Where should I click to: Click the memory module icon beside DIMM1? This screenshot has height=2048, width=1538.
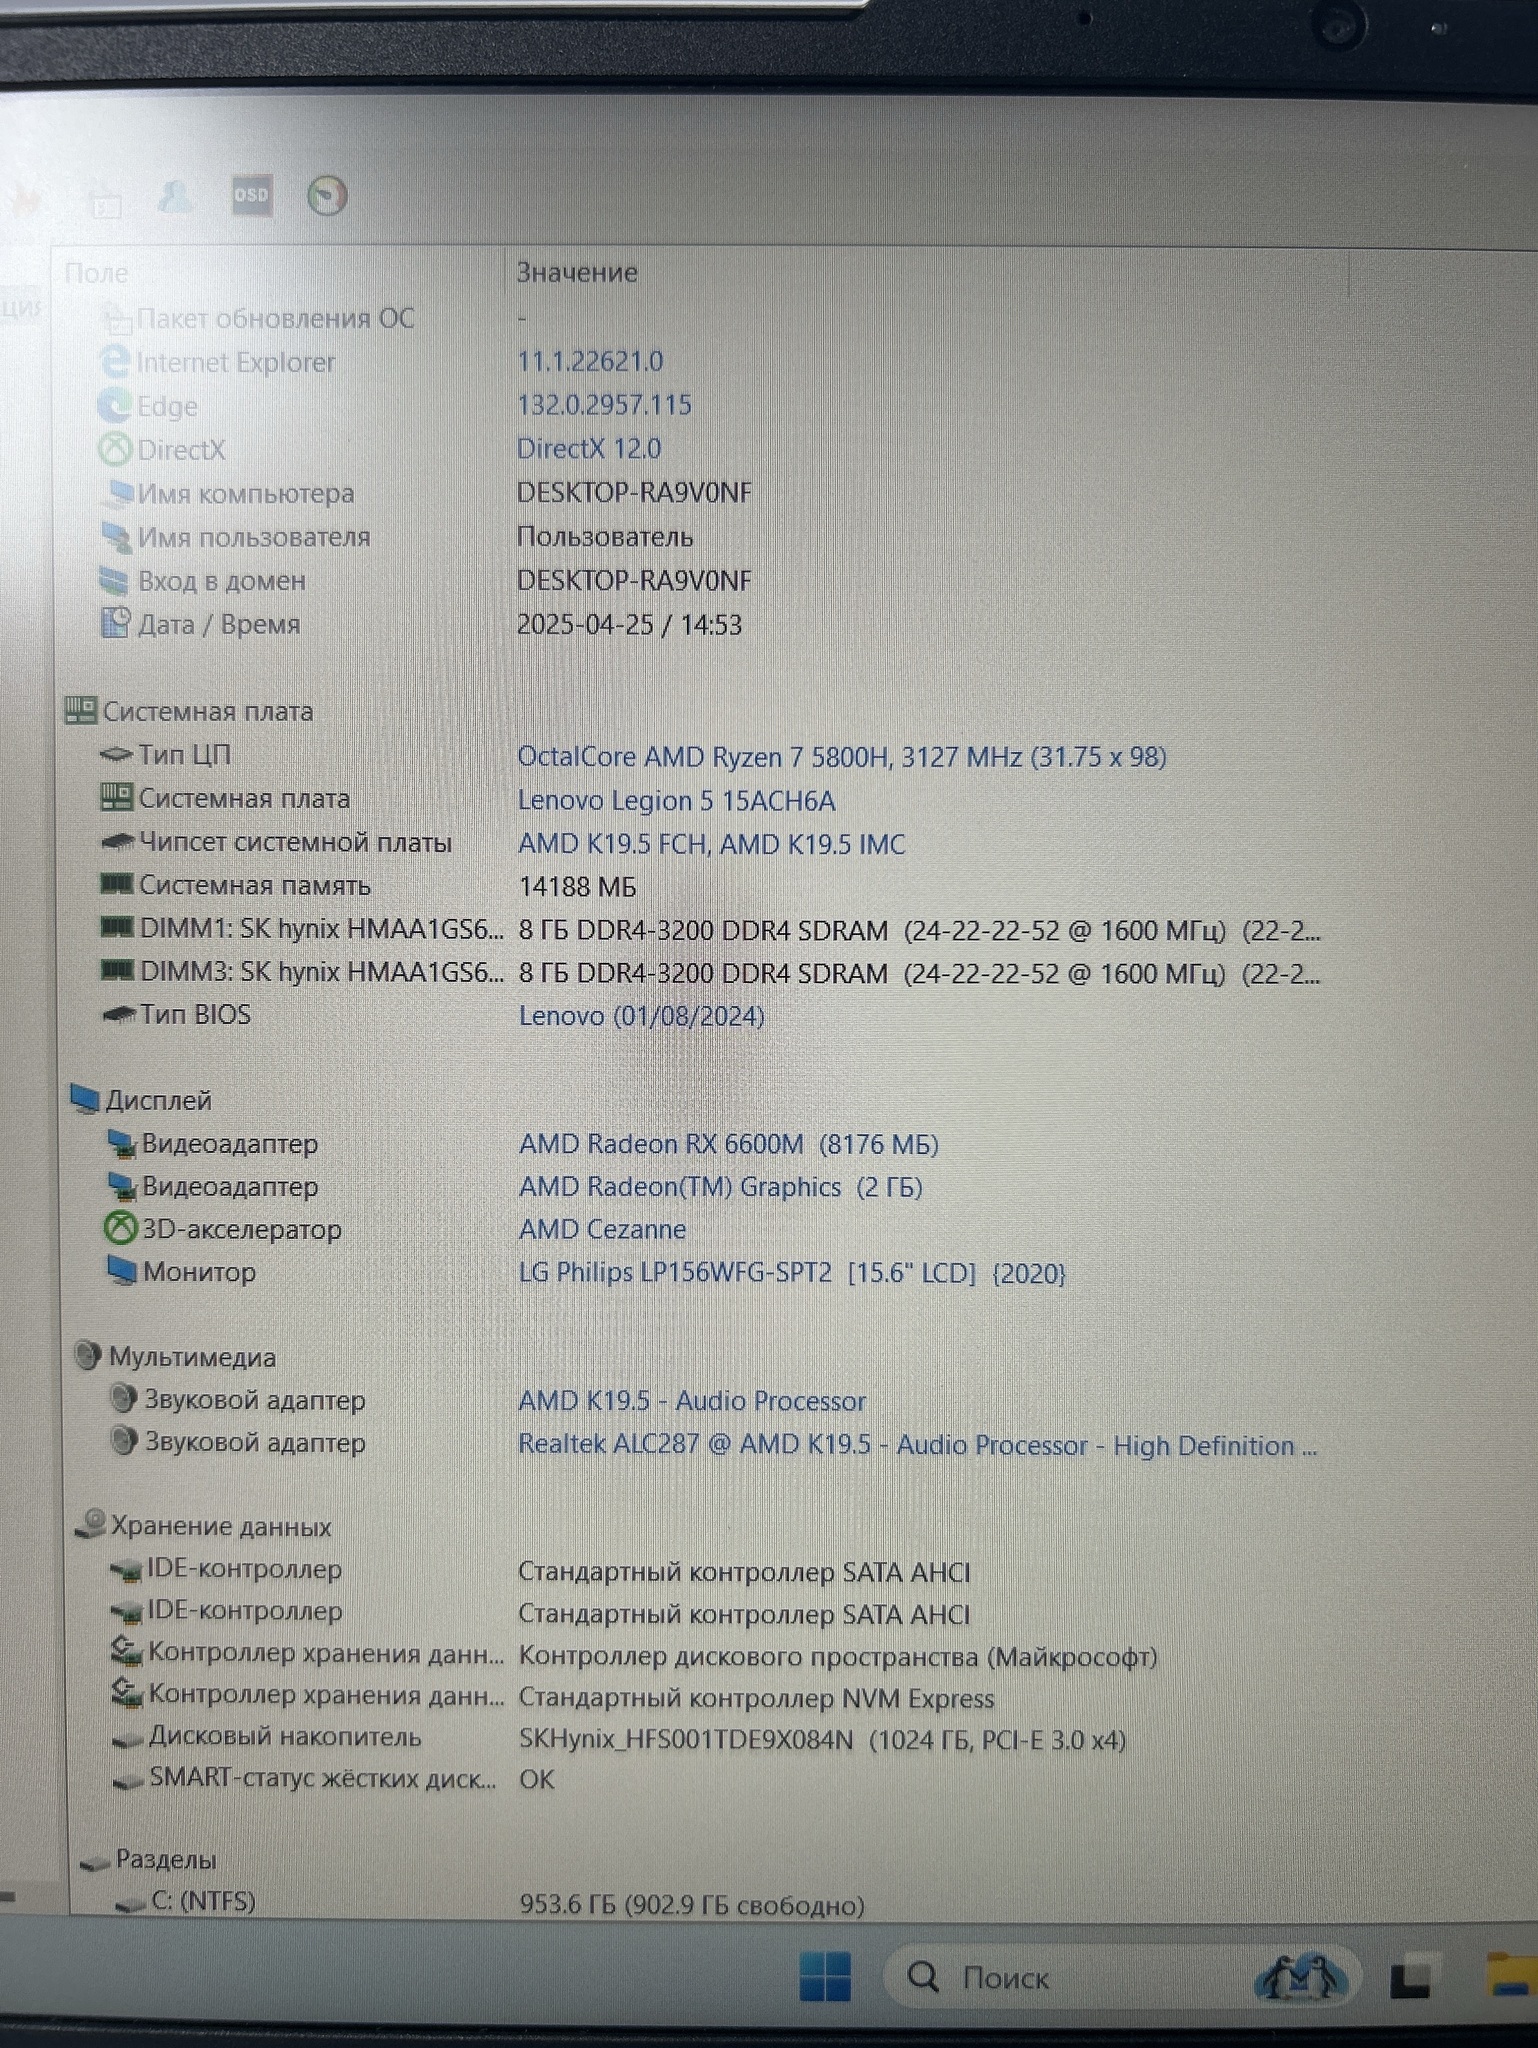click(x=117, y=928)
